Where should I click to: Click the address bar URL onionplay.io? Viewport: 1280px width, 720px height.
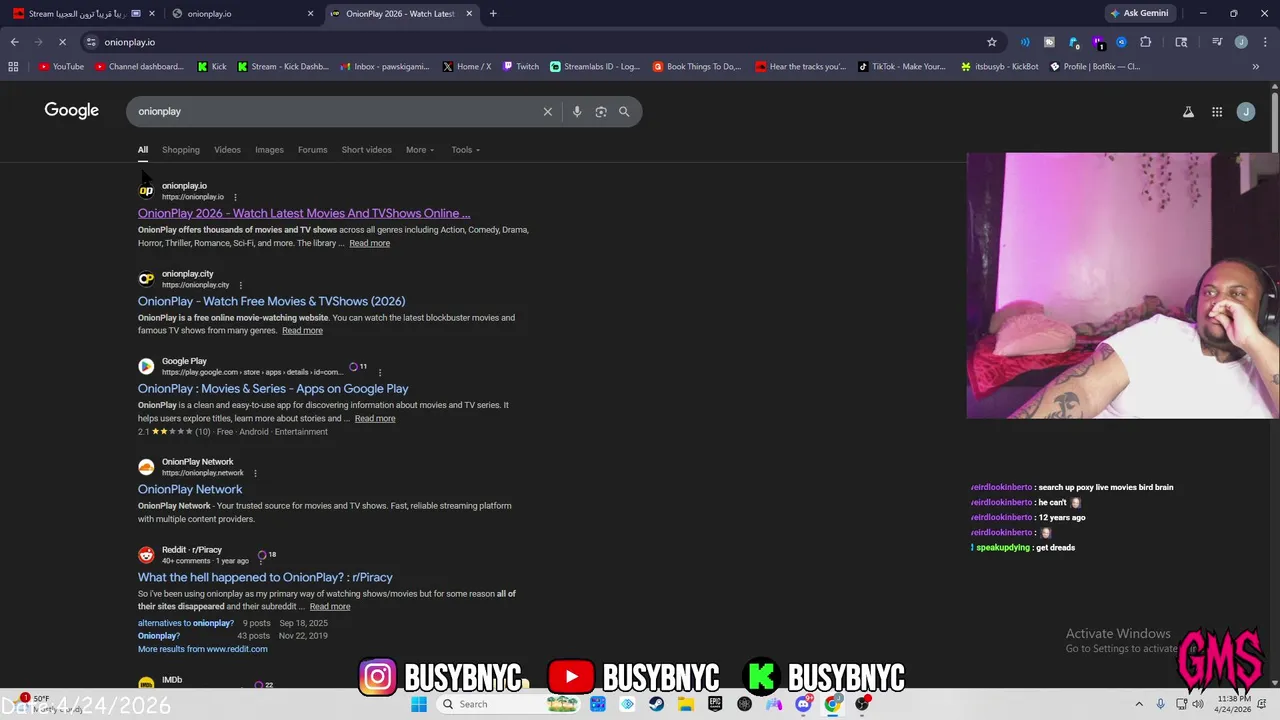pos(130,42)
